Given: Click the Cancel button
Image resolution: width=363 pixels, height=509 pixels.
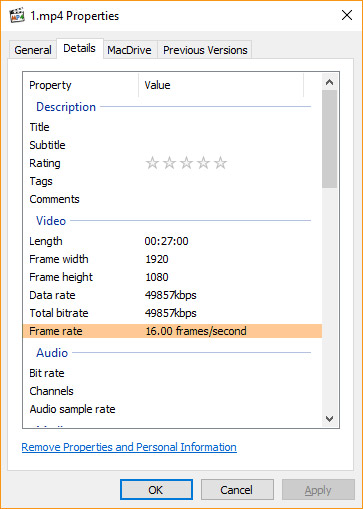Looking at the screenshot, I should tap(237, 490).
